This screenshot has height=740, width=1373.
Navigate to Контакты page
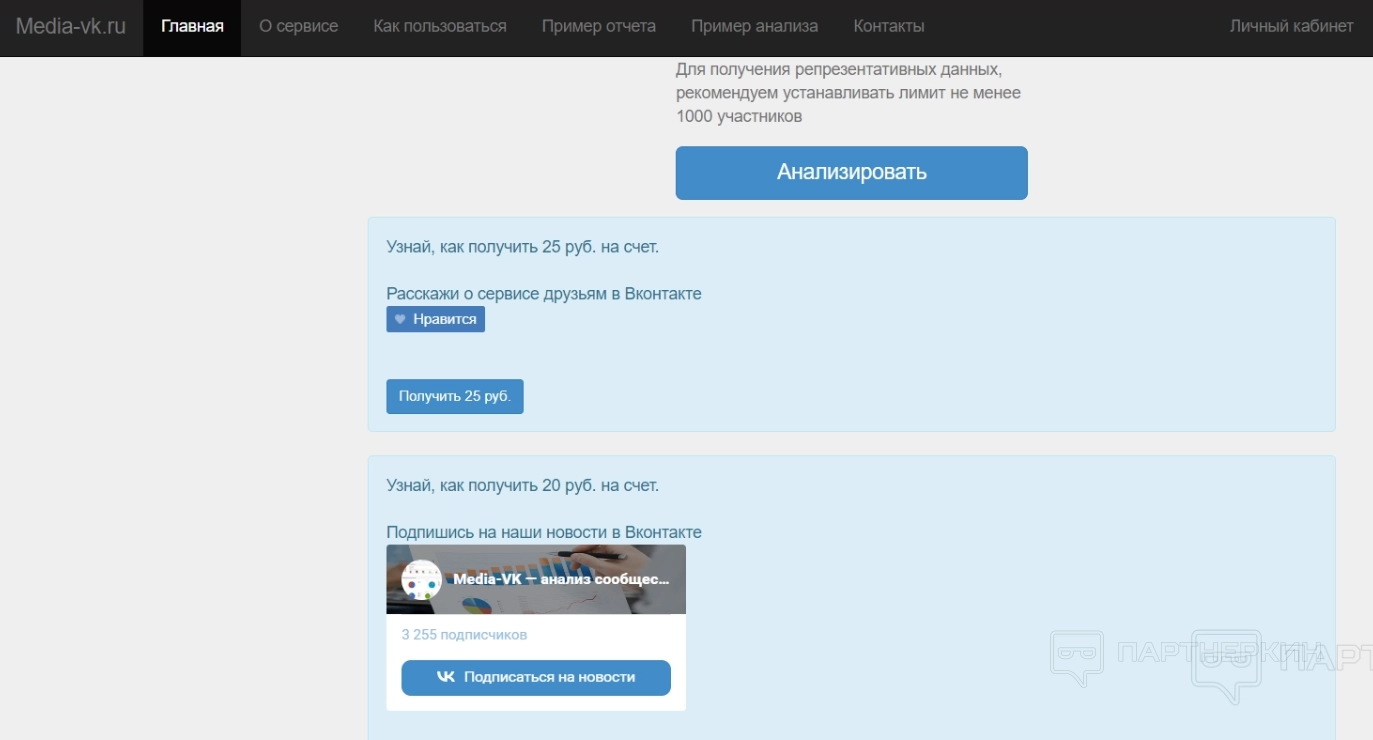click(889, 27)
